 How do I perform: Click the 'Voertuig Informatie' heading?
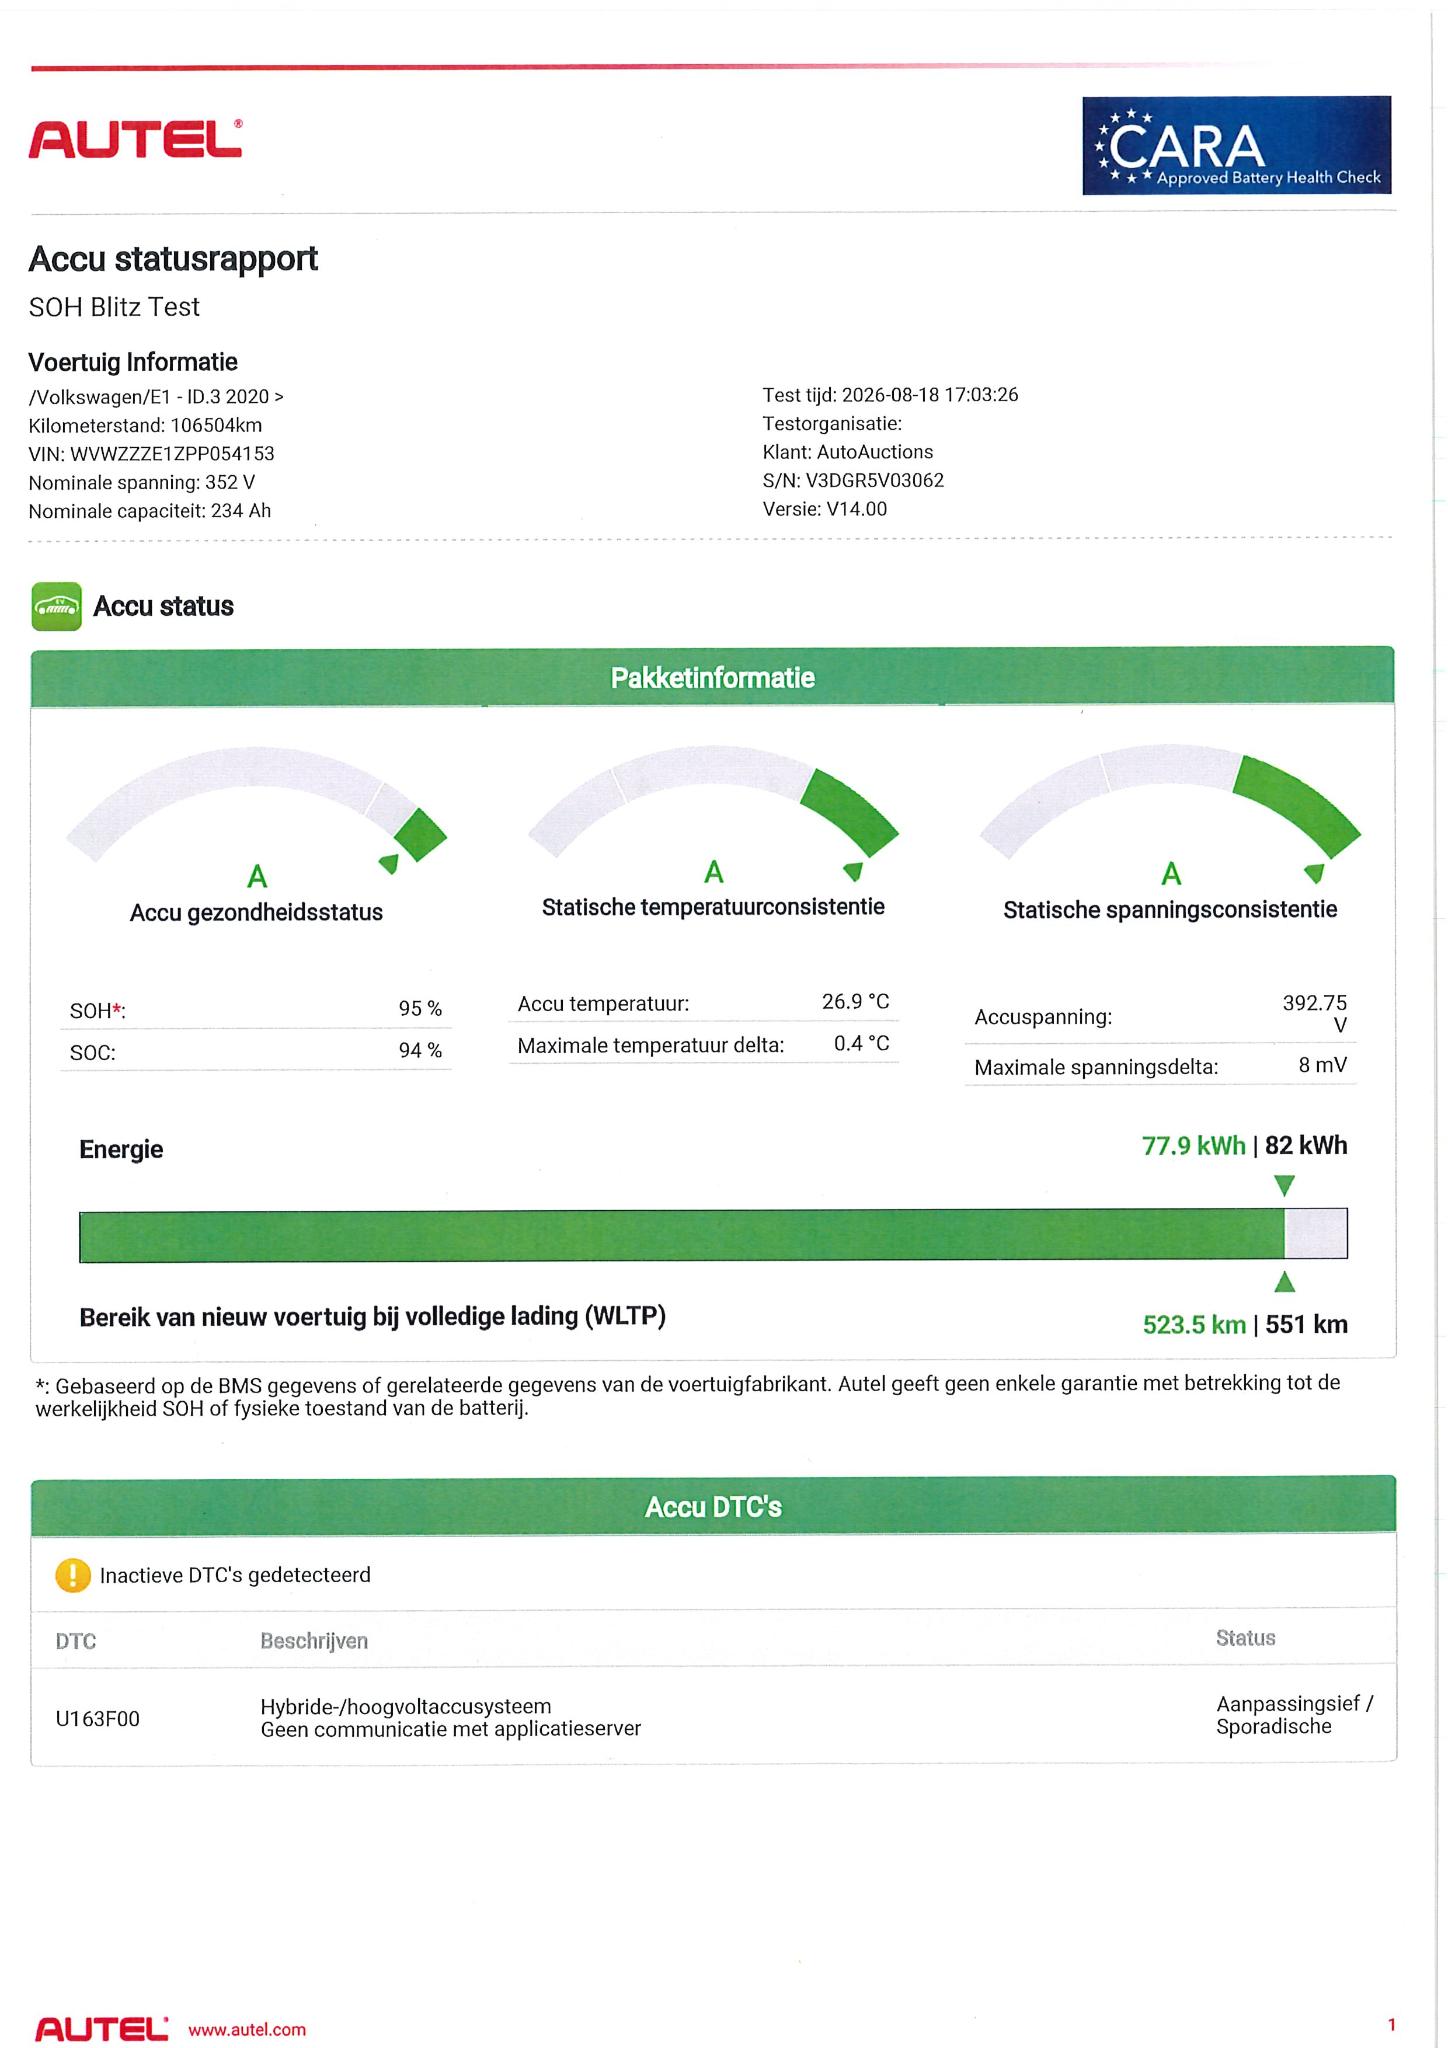133,362
